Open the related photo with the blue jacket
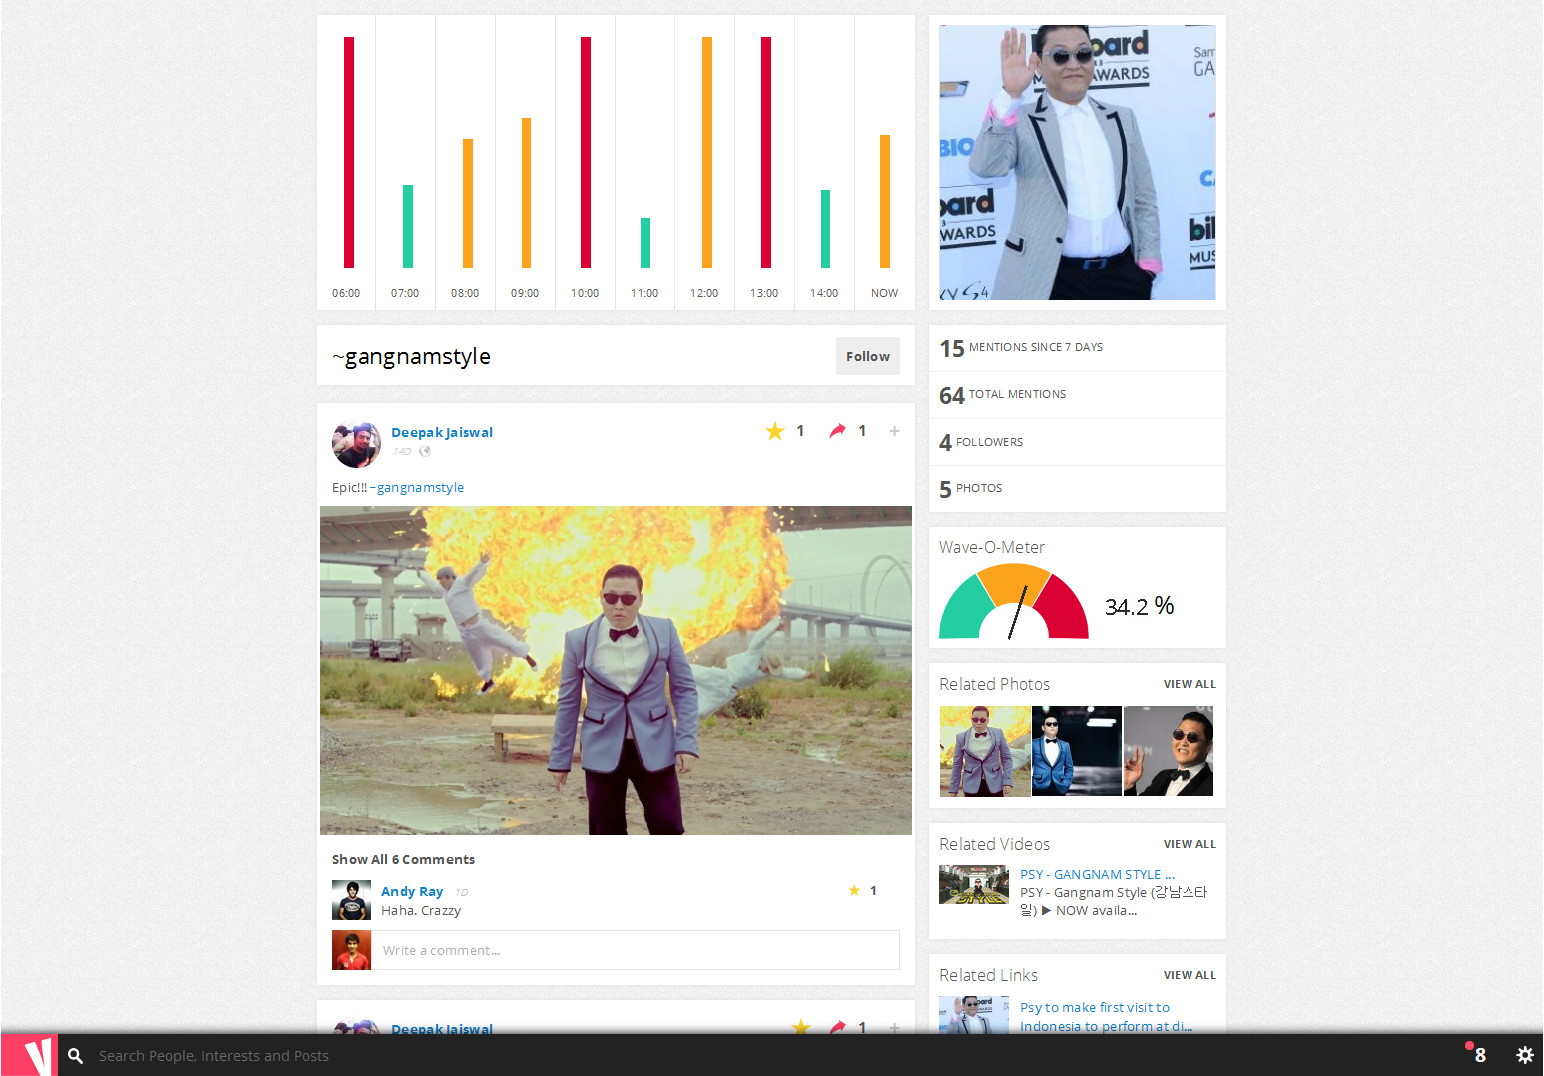This screenshot has width=1544, height=1076. 1077,751
